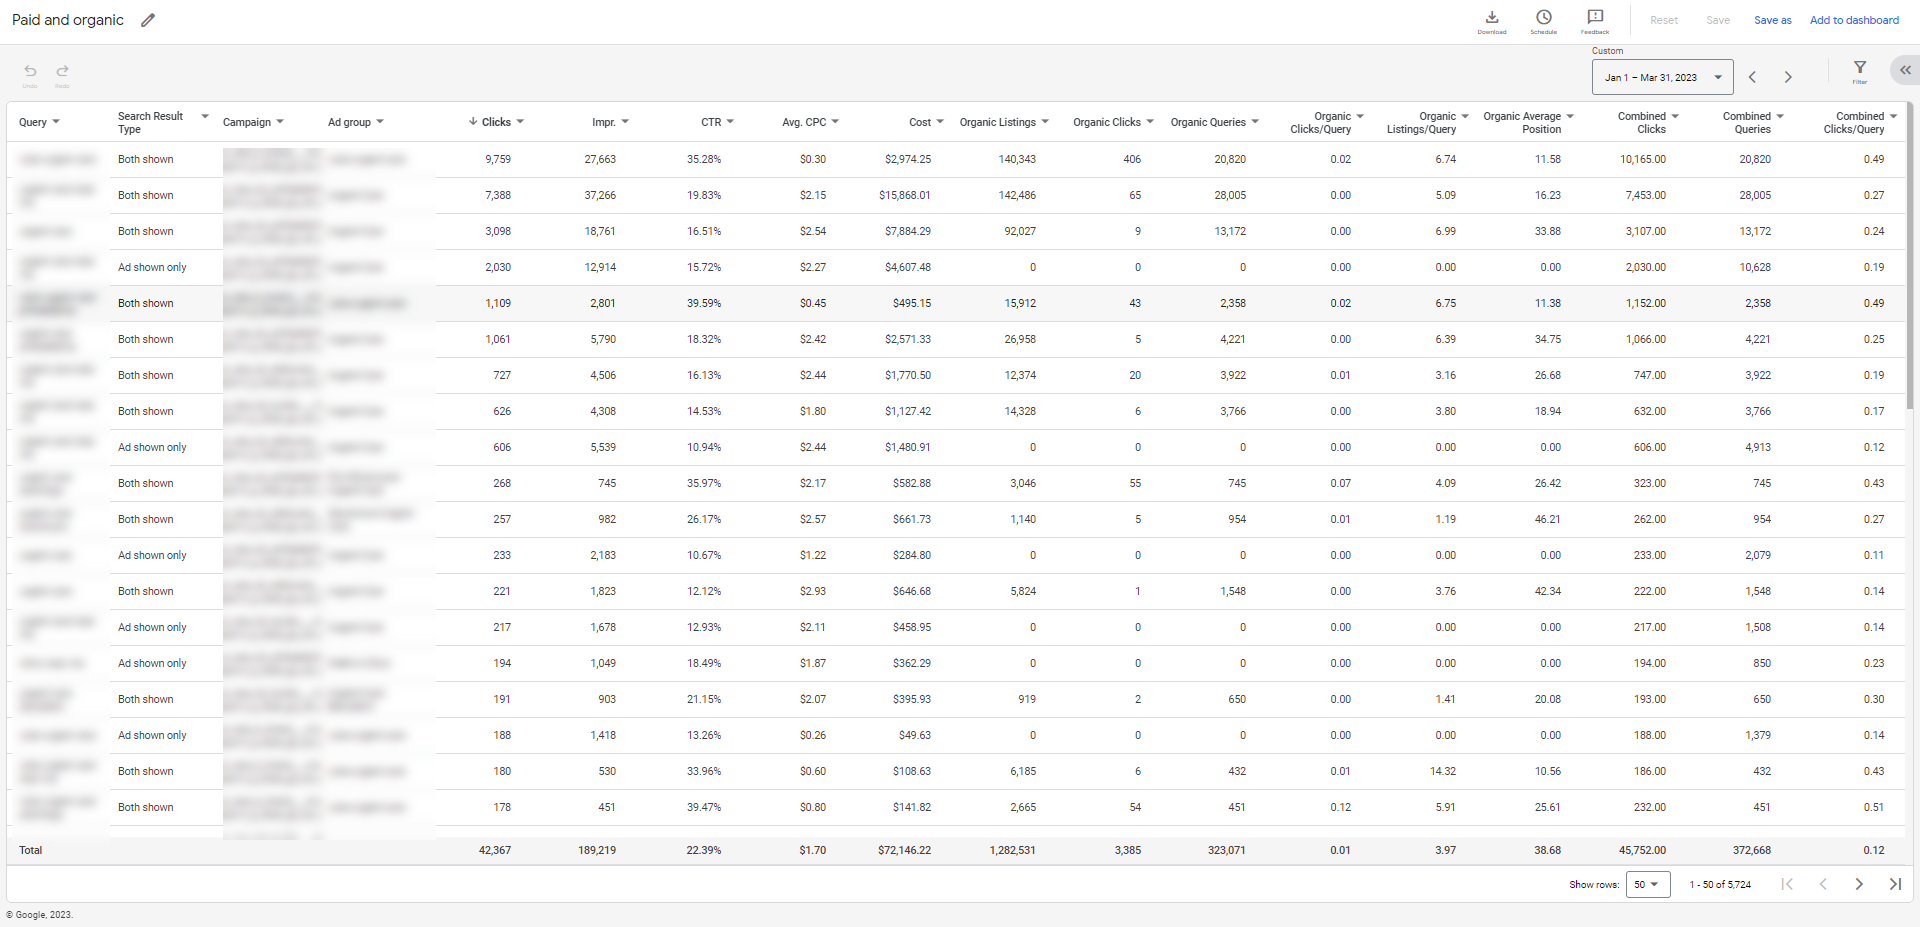Viewport: 1920px width, 927px height.
Task: Sort by the Clicks column header
Action: (x=496, y=122)
